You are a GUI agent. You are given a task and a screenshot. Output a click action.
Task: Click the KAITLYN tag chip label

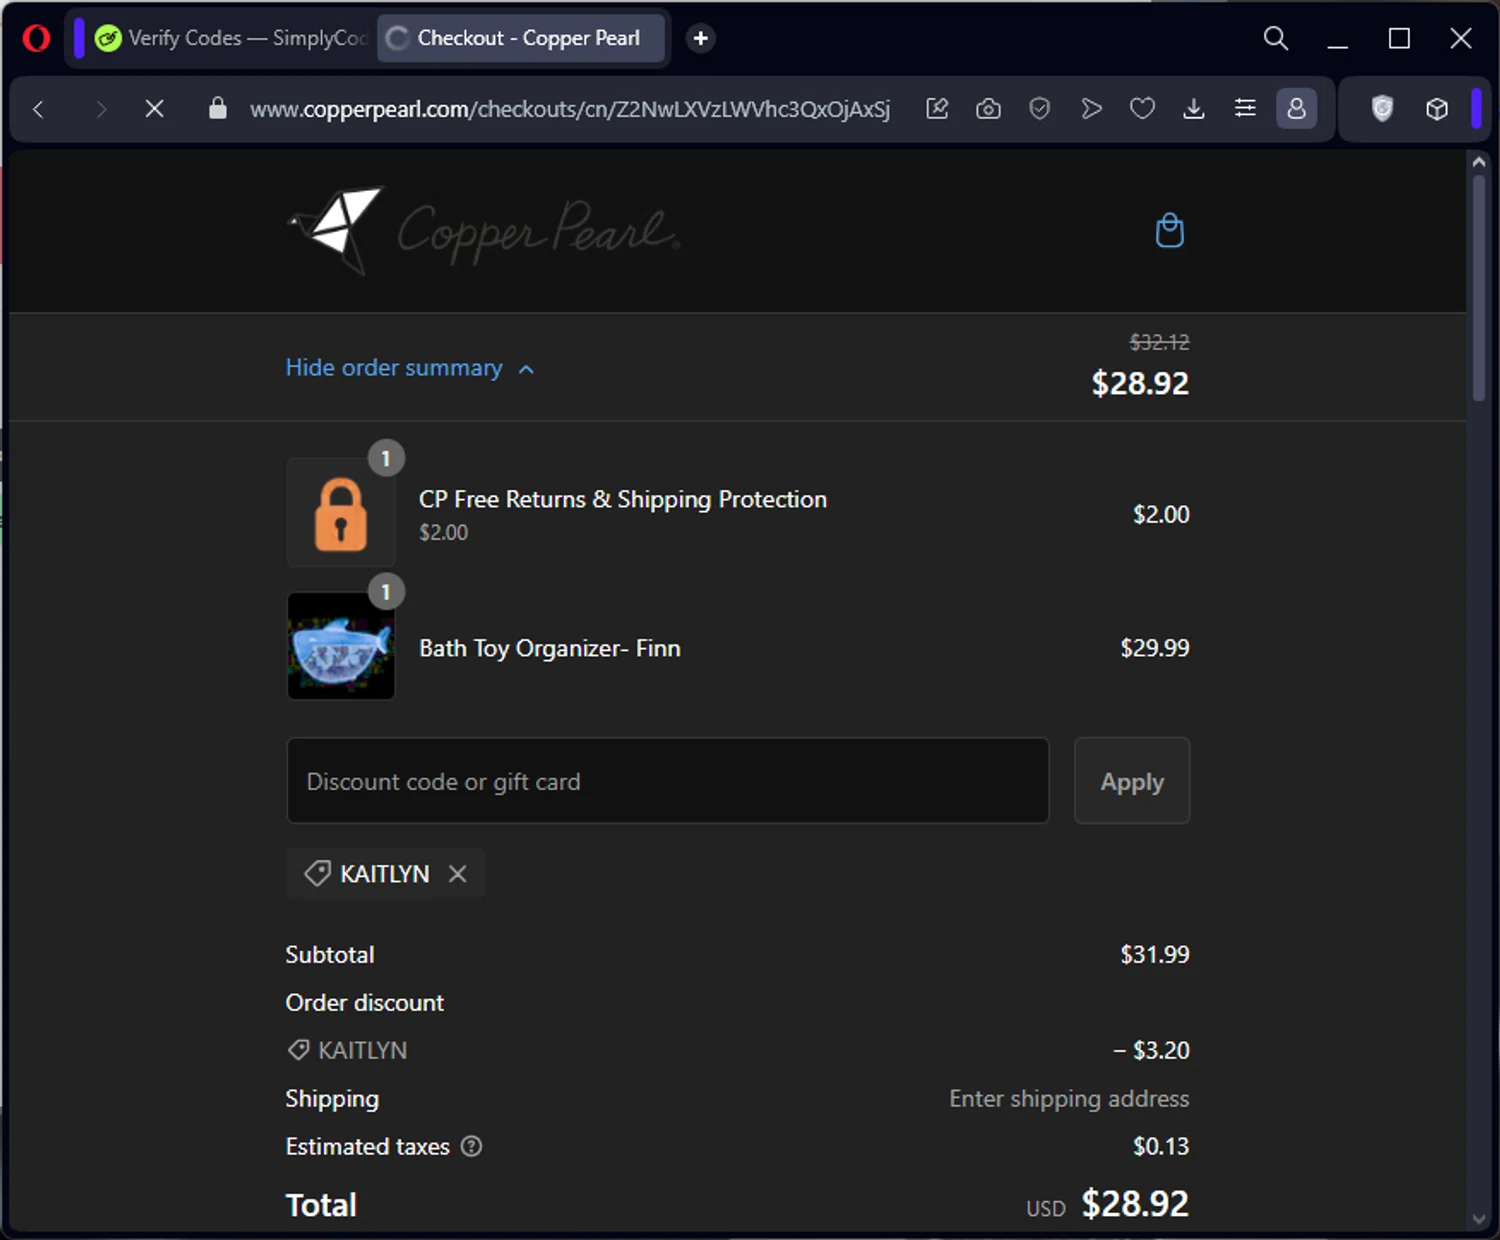(x=385, y=874)
